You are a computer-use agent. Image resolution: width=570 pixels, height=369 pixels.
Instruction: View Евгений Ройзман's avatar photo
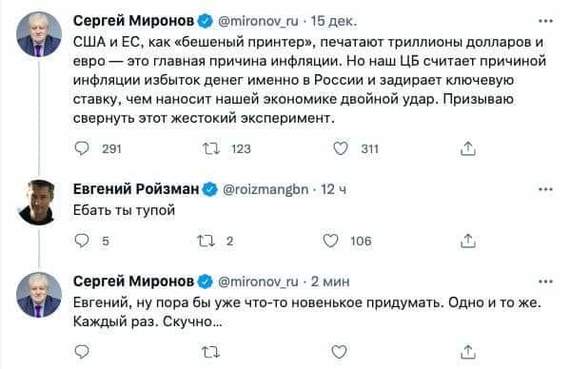pyautogui.click(x=39, y=202)
